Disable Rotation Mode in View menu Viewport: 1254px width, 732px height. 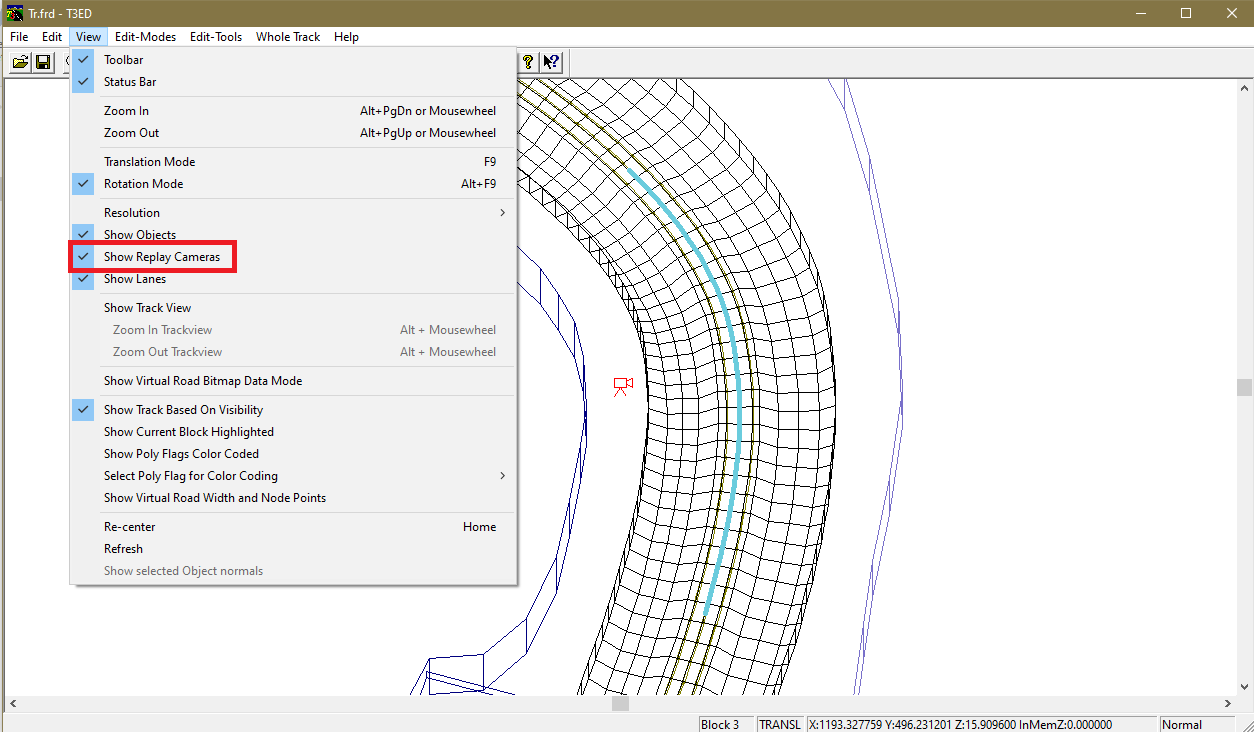[293, 184]
